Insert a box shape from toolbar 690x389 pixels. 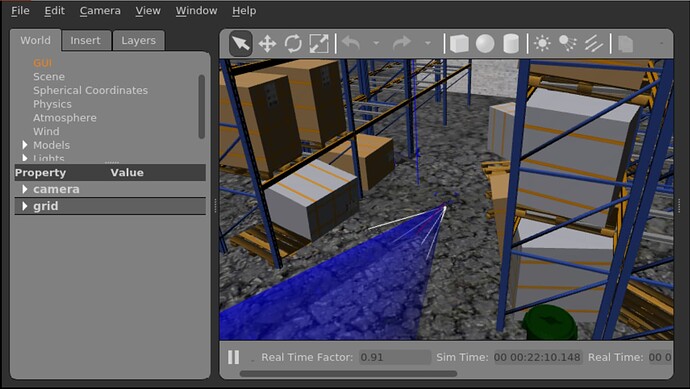pos(459,44)
